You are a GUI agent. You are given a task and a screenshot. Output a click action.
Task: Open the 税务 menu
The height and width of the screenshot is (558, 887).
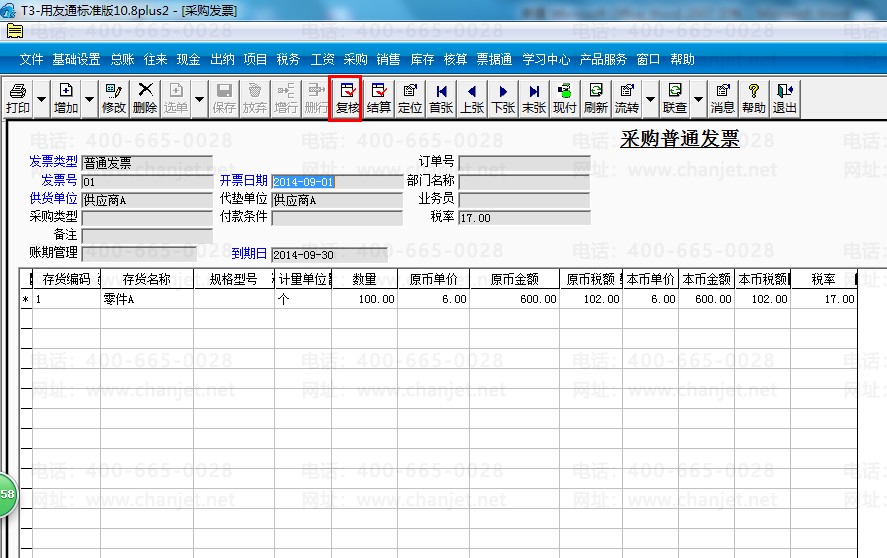pos(288,59)
